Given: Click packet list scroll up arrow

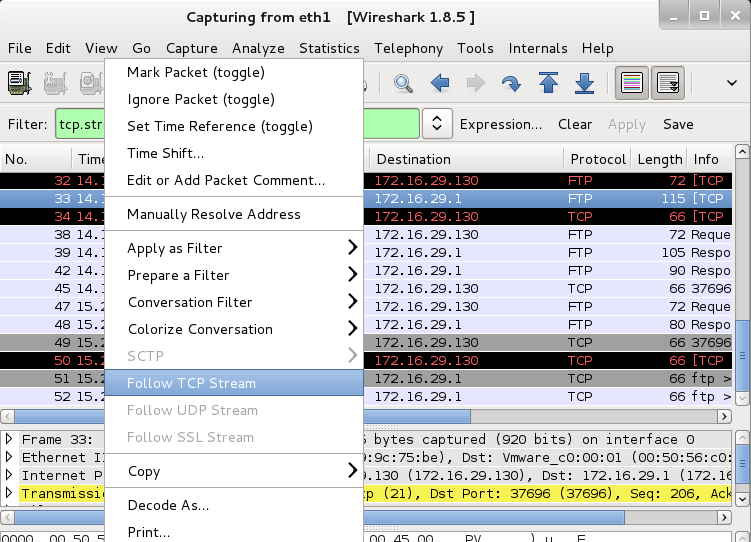Looking at the screenshot, I should click(742, 152).
